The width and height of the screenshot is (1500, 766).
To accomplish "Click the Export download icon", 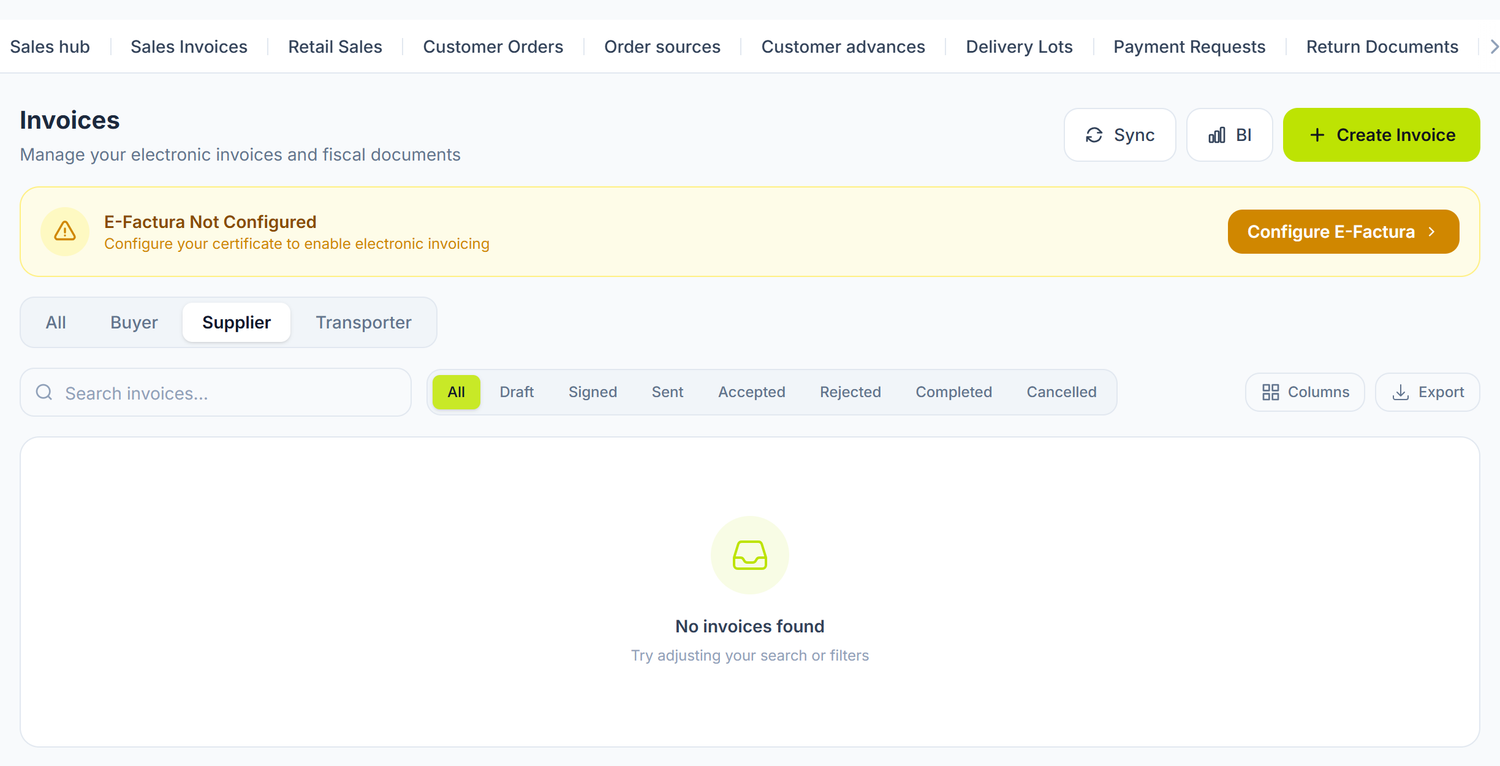I will [1401, 392].
